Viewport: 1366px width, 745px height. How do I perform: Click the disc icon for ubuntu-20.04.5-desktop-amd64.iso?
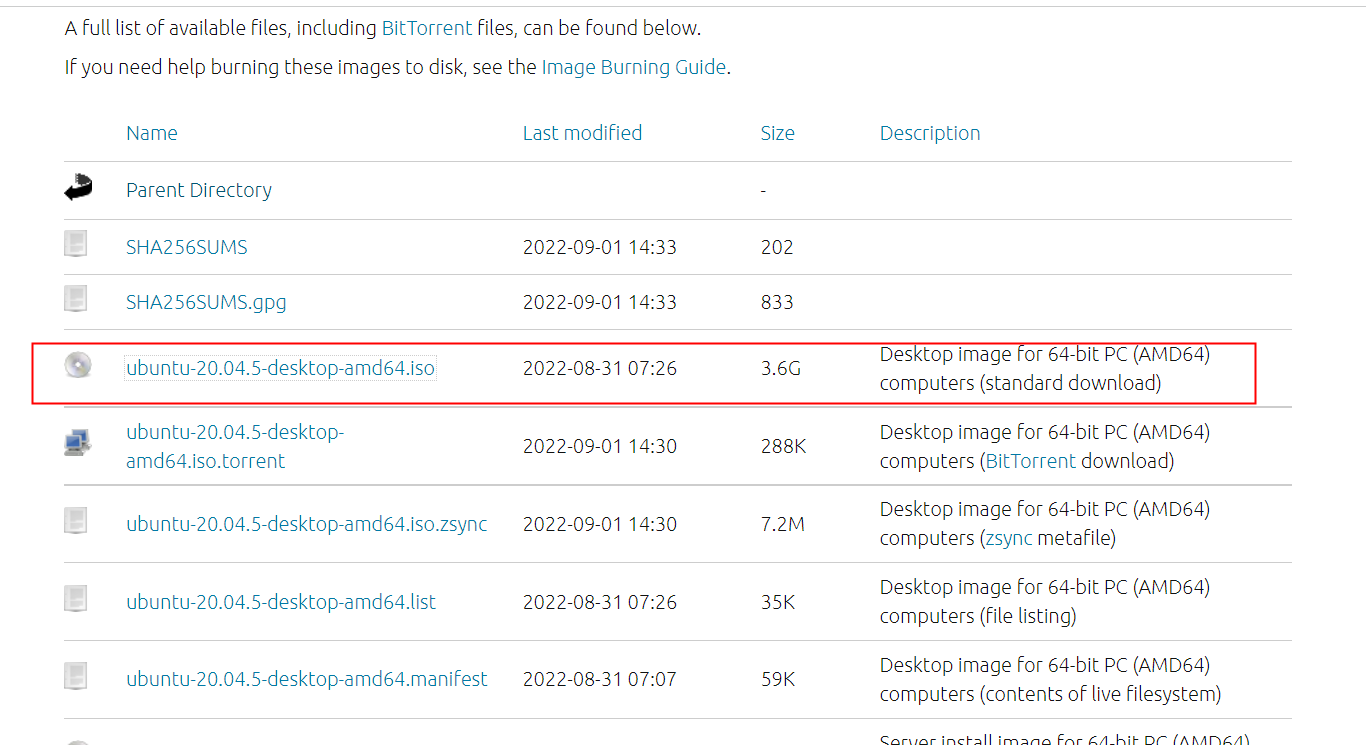(77, 365)
